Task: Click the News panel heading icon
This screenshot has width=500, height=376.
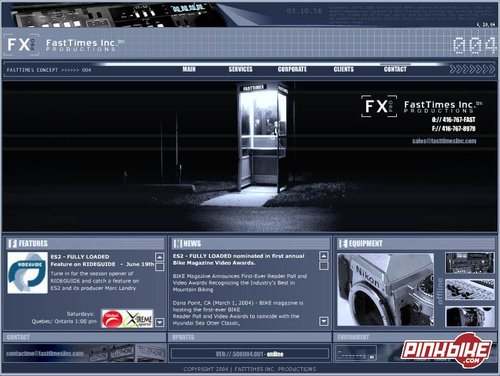Action: click(177, 243)
